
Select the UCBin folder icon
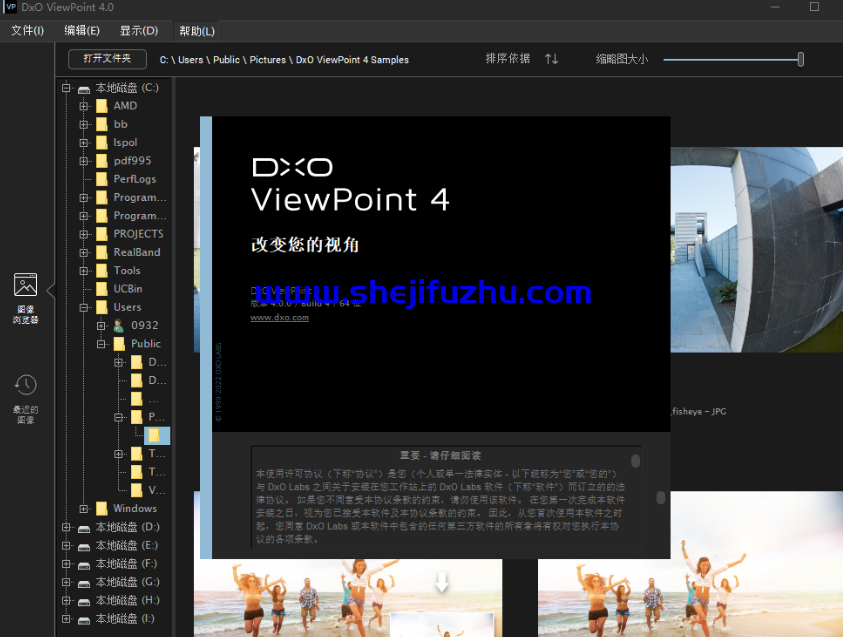102,289
